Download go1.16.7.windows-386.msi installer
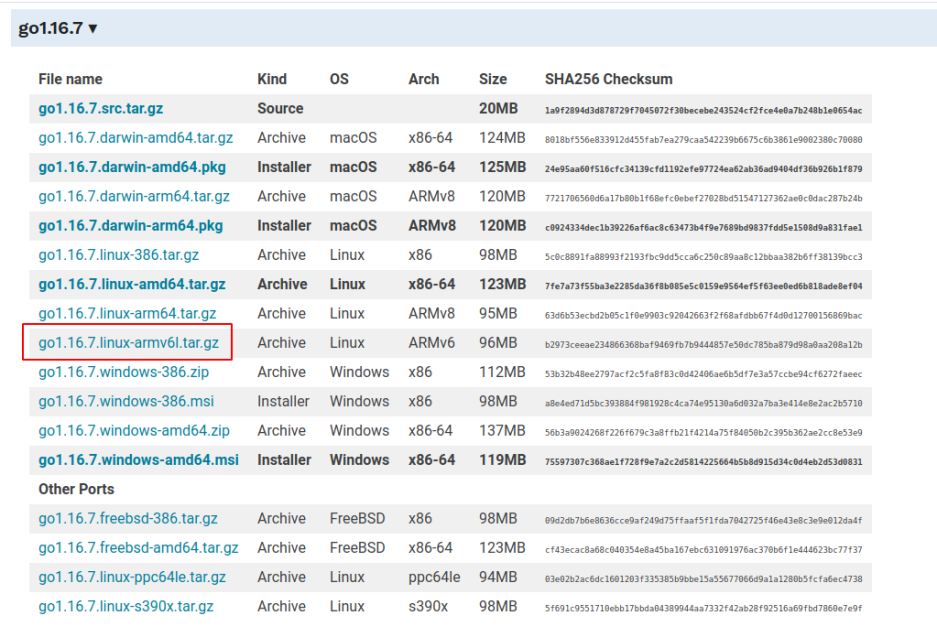937x637 pixels. click(x=124, y=401)
